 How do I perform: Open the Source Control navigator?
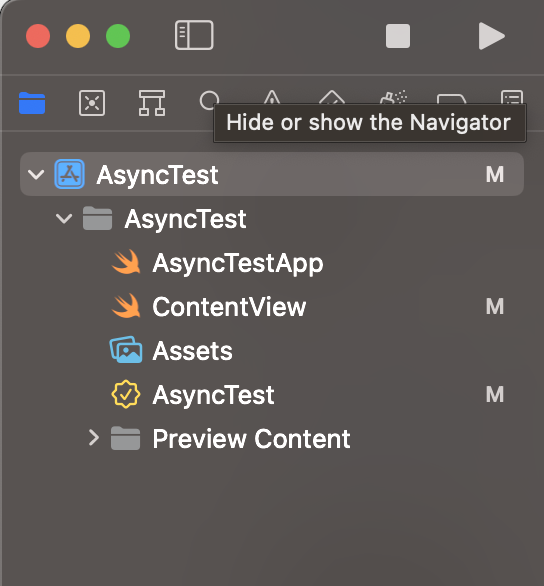pos(92,103)
